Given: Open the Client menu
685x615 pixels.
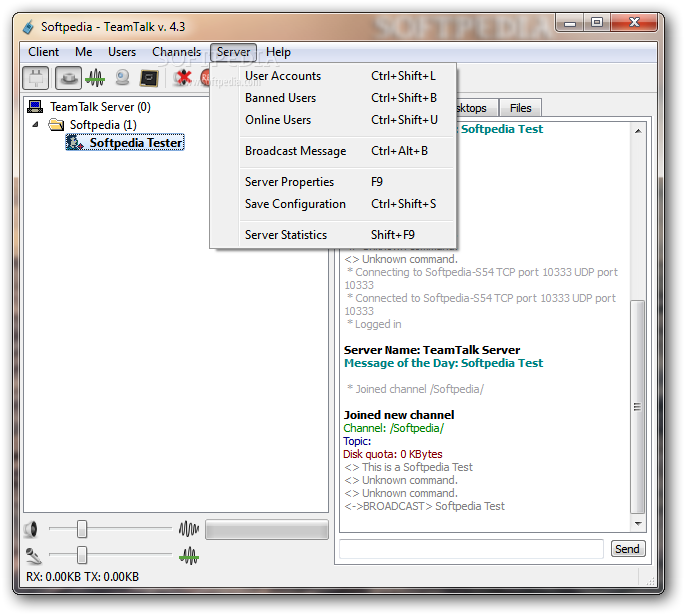Looking at the screenshot, I should [x=43, y=52].
